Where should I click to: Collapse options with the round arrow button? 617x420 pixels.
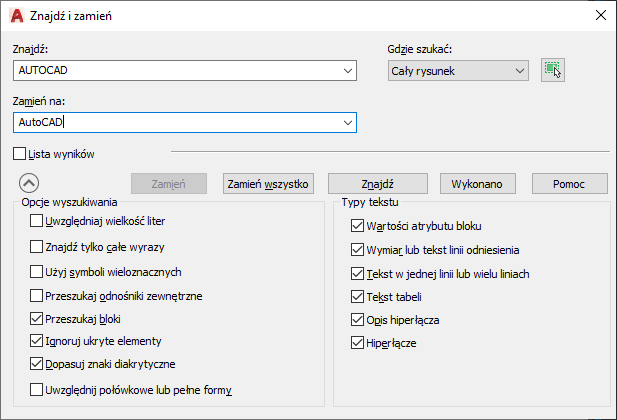(x=30, y=183)
